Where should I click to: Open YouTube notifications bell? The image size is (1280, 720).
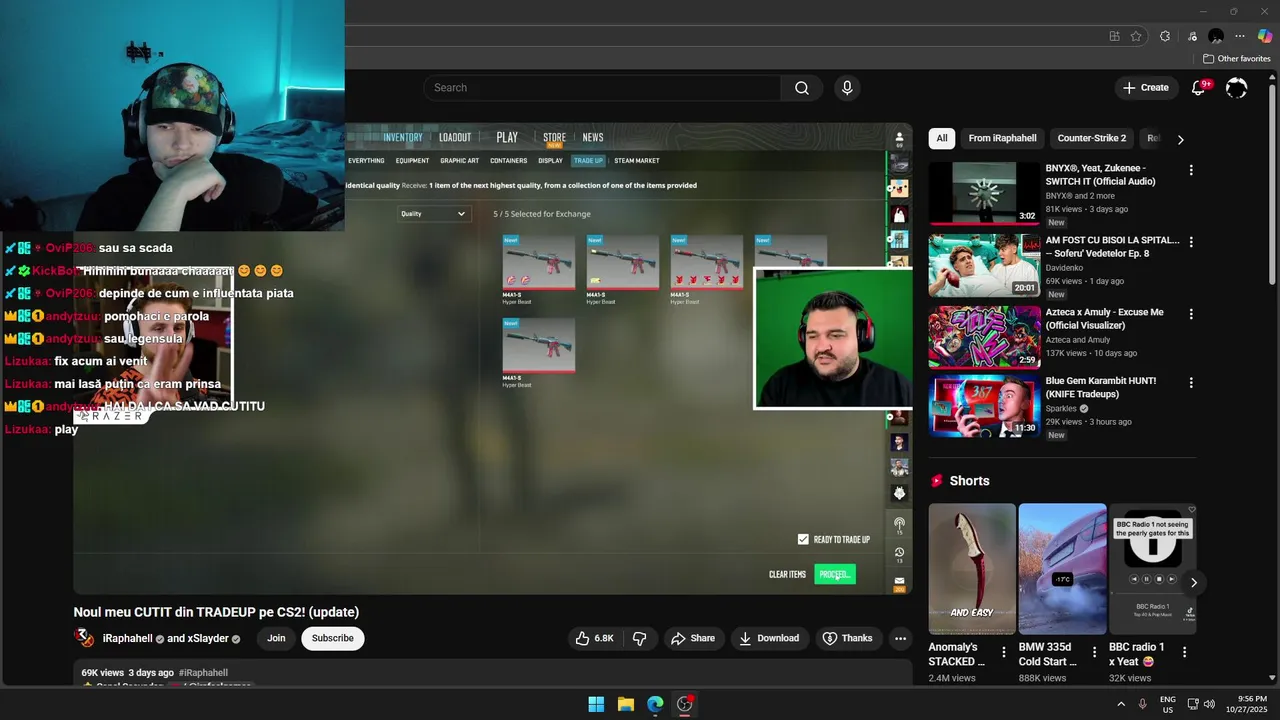point(1198,88)
